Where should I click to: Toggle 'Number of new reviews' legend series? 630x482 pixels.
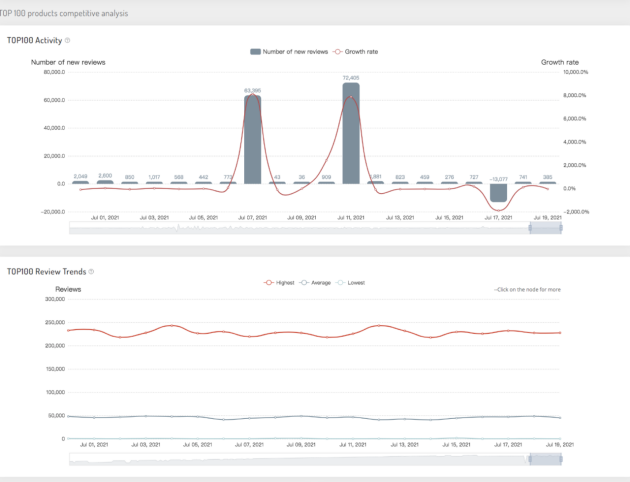click(290, 51)
